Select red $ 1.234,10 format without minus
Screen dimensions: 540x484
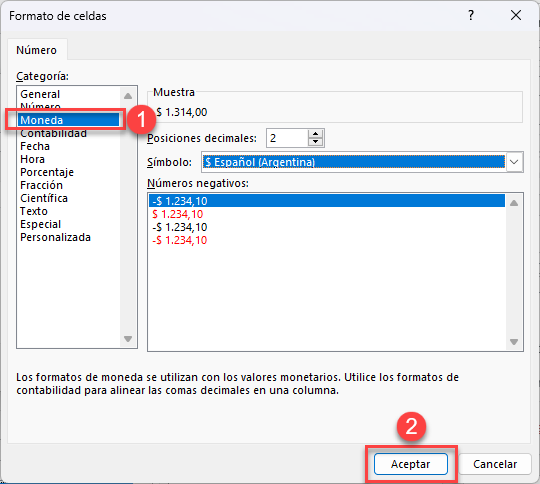pyautogui.click(x=327, y=214)
